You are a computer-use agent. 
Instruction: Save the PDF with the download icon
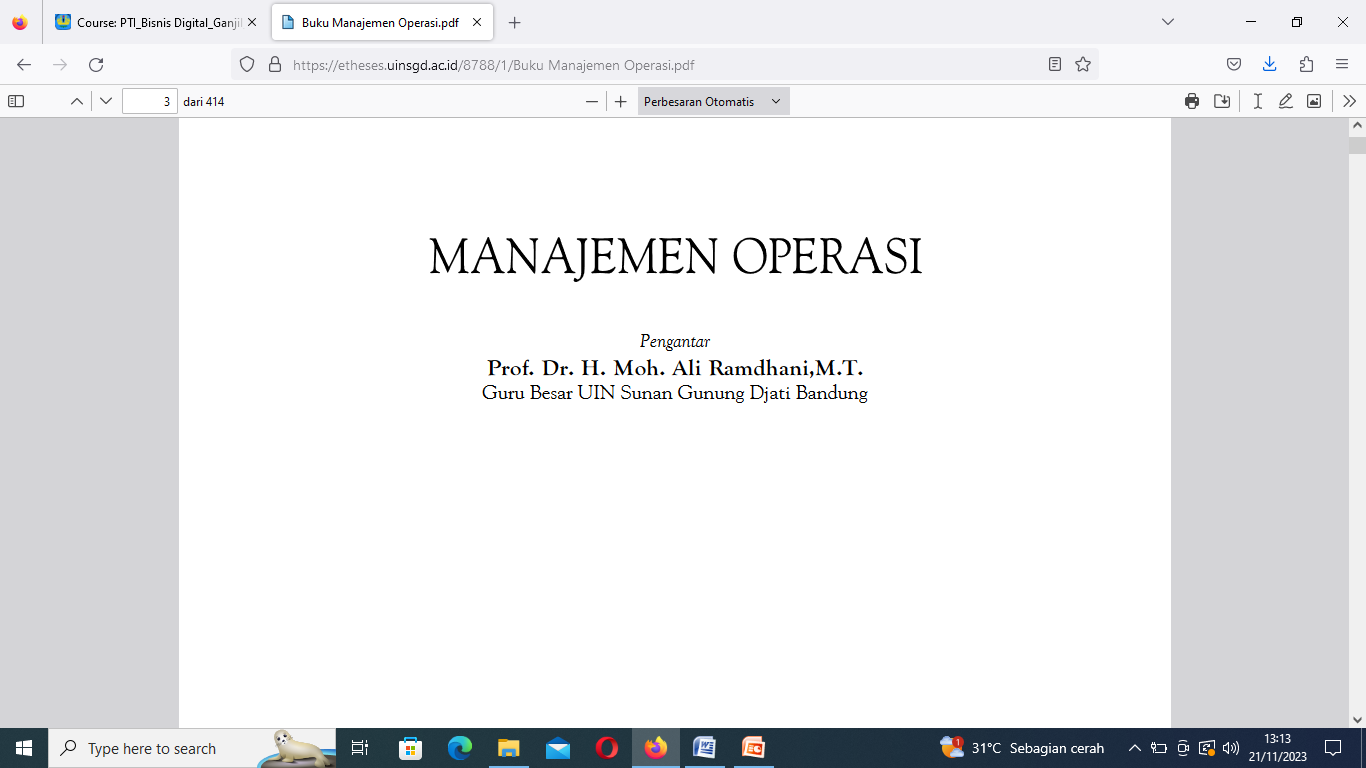1222,101
